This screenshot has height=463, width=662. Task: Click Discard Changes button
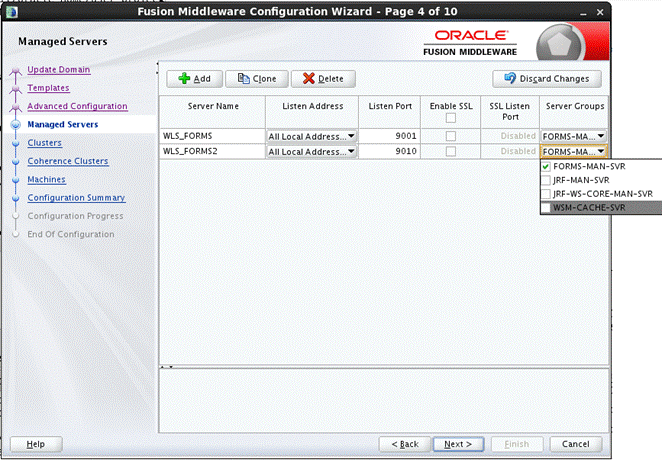pos(547,79)
